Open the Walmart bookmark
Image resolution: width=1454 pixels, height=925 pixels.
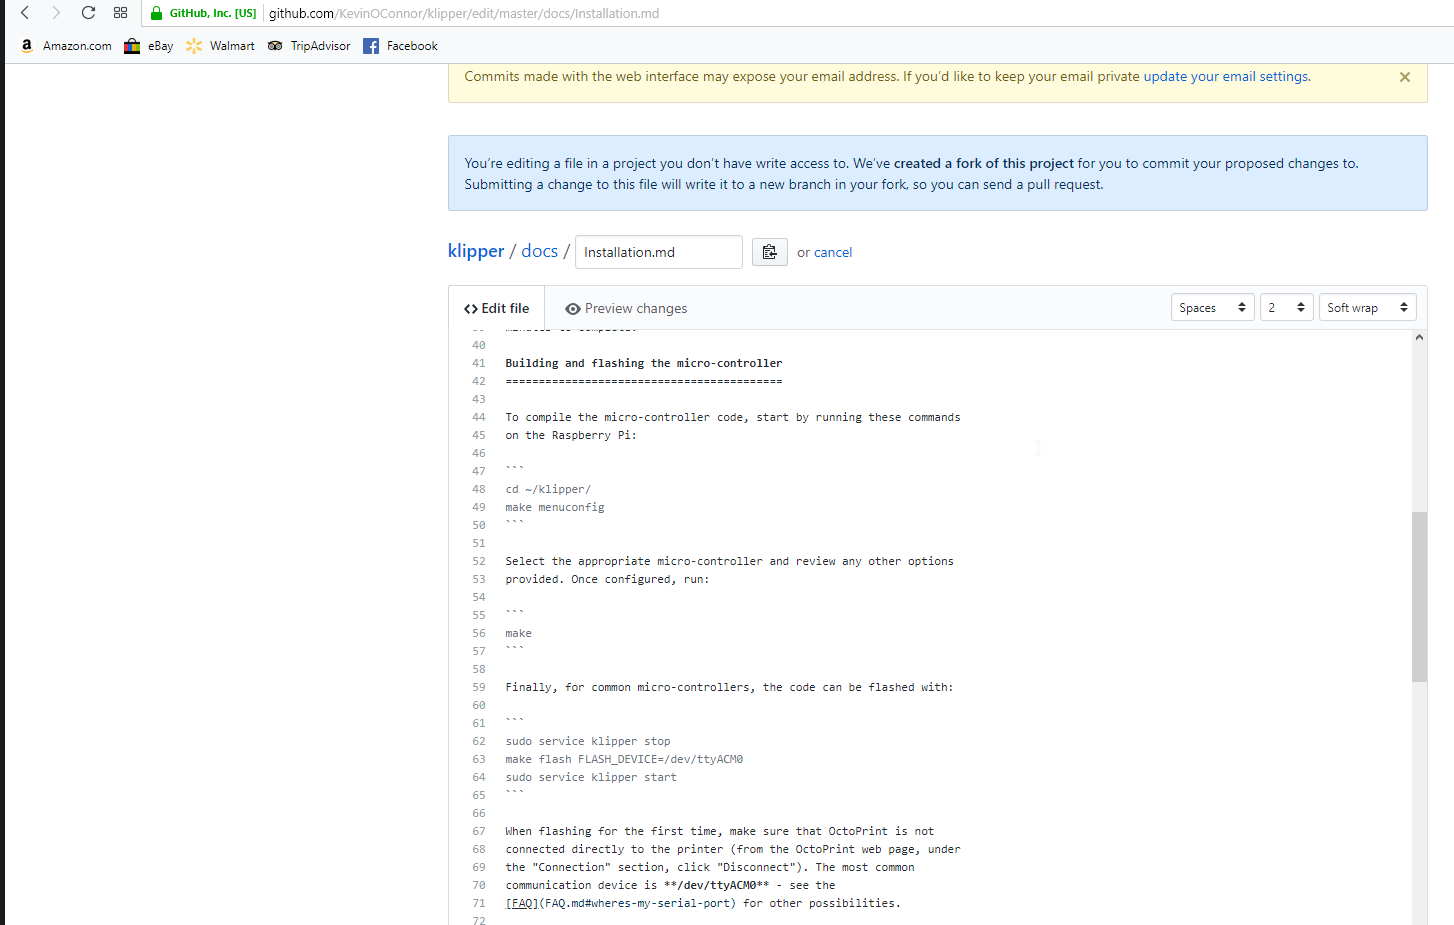tap(220, 46)
